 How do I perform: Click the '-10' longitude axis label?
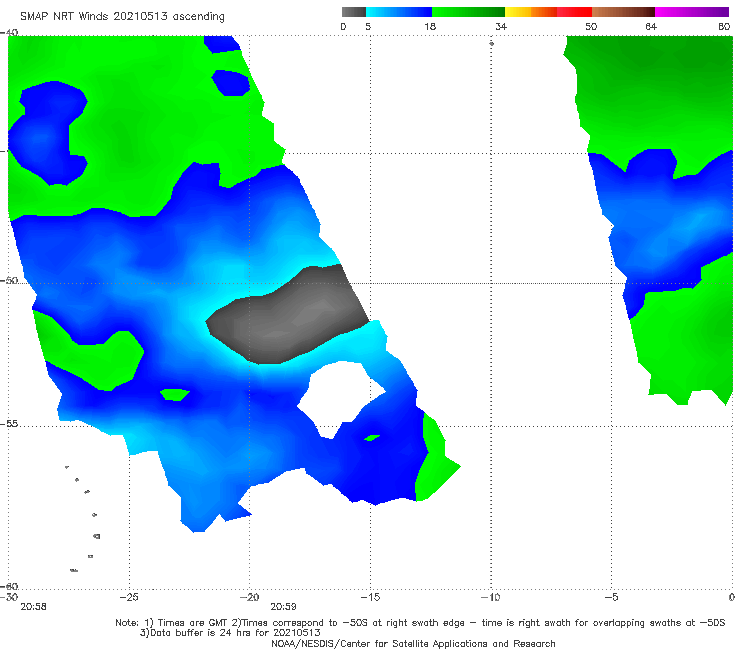[x=491, y=597]
